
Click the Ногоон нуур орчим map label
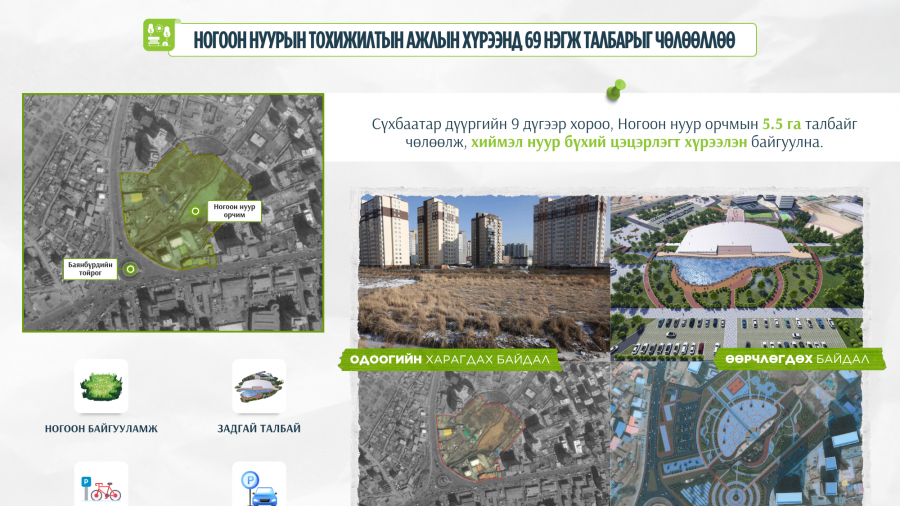pyautogui.click(x=234, y=211)
